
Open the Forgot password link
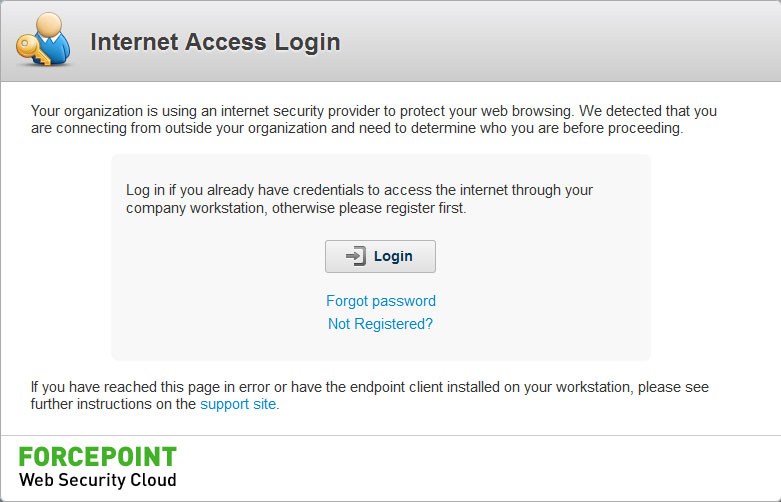[x=381, y=301]
